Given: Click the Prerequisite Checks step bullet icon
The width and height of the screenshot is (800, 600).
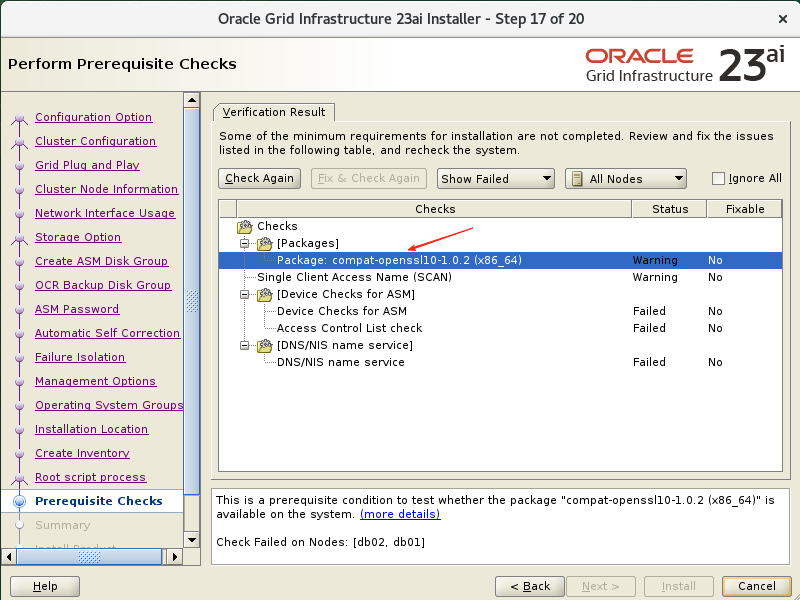Looking at the screenshot, I should click(x=19, y=502).
